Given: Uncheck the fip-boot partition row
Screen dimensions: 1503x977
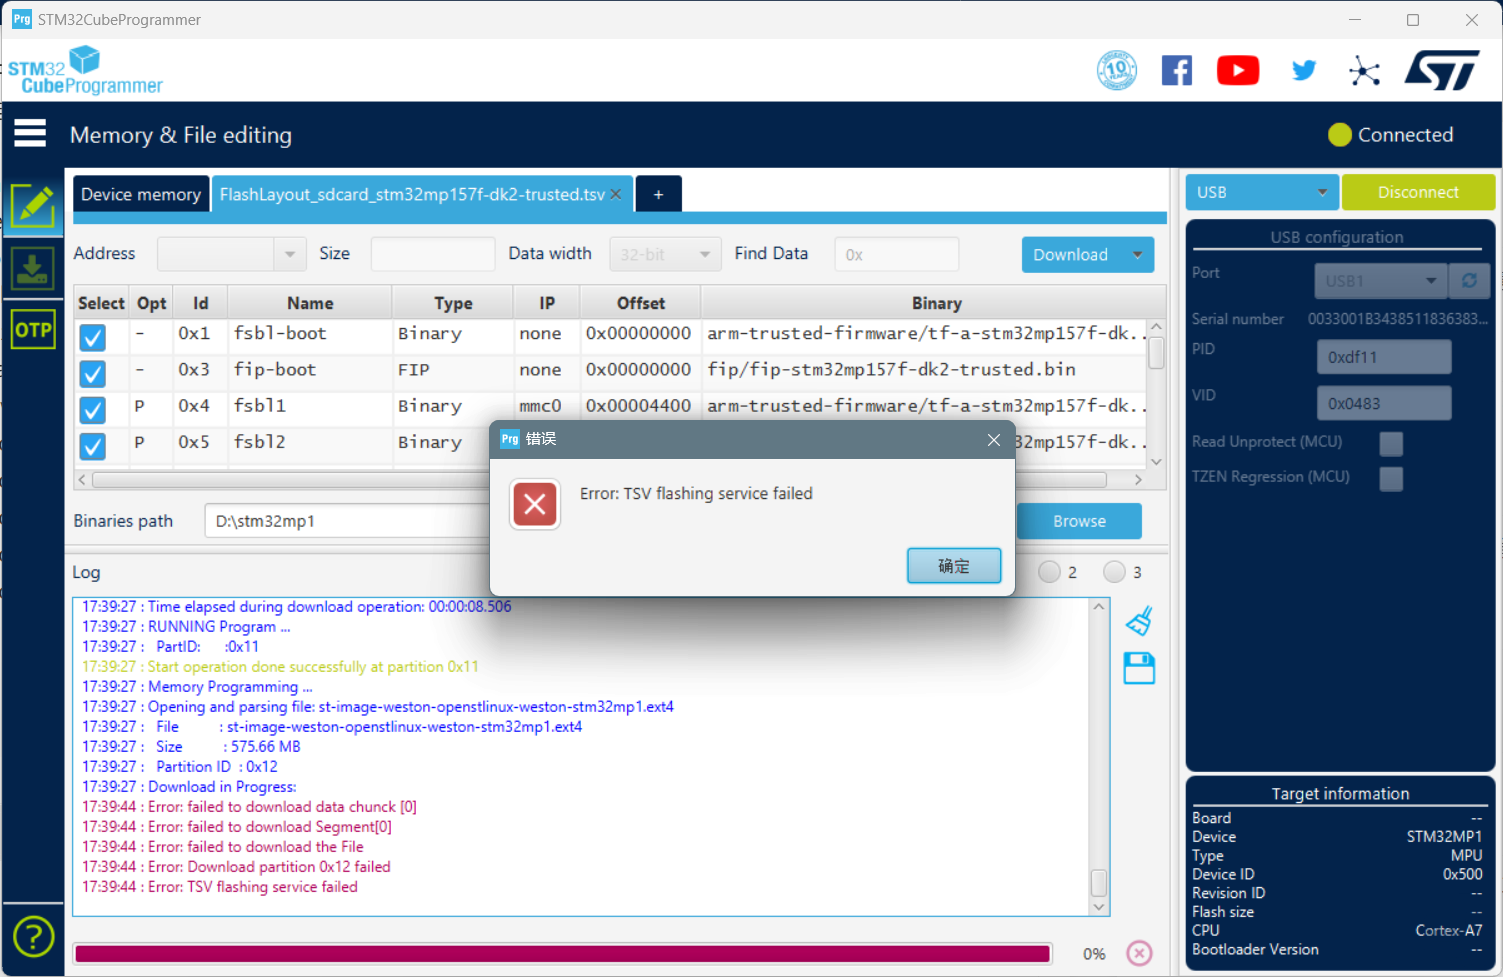Looking at the screenshot, I should pos(93,373).
